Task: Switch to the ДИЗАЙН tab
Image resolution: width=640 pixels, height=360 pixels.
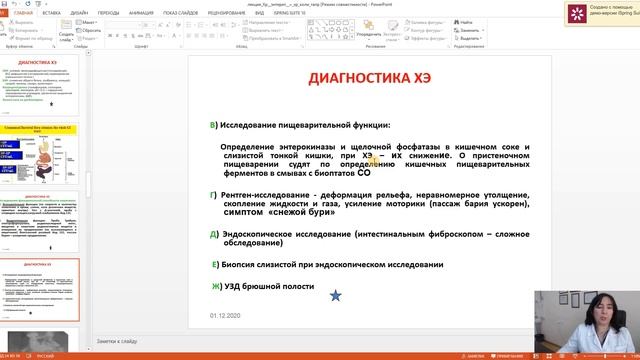Action: (x=79, y=13)
